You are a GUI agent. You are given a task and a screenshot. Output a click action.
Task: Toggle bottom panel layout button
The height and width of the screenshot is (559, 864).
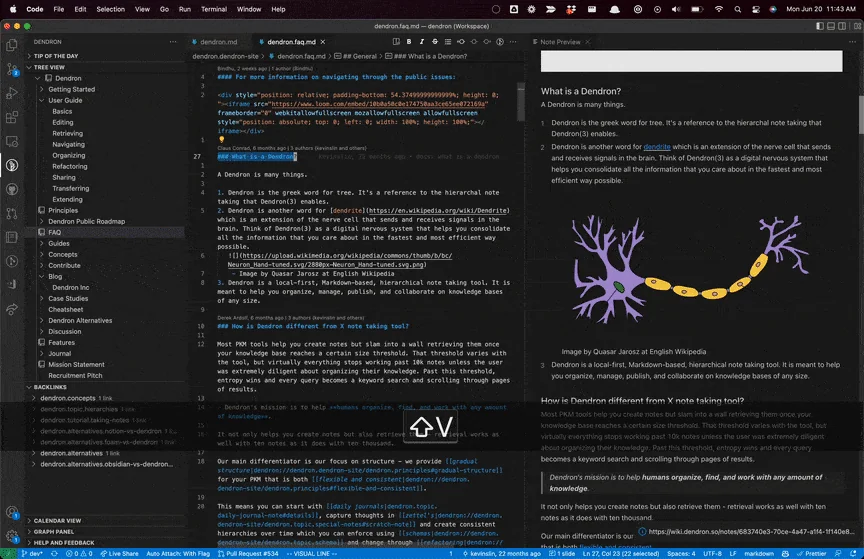tap(831, 26)
